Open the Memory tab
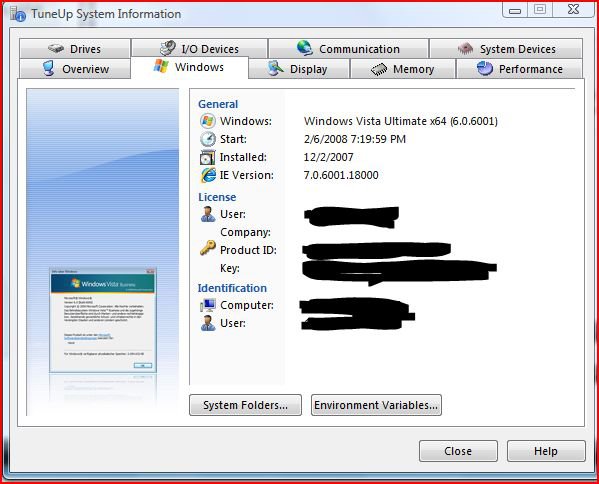Viewport: 599px width, 484px height. click(x=403, y=69)
